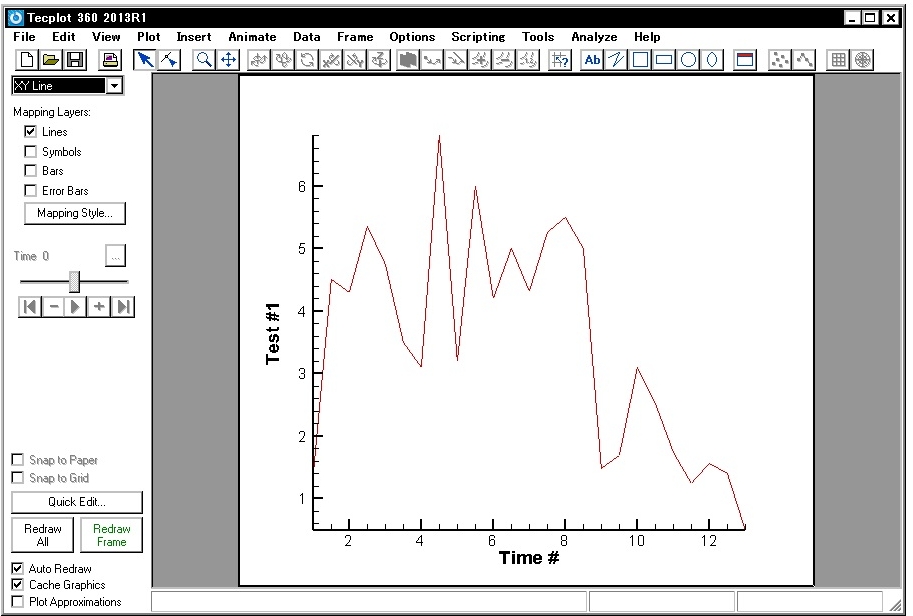Select the square shape tool
The height and width of the screenshot is (616, 913).
click(640, 59)
